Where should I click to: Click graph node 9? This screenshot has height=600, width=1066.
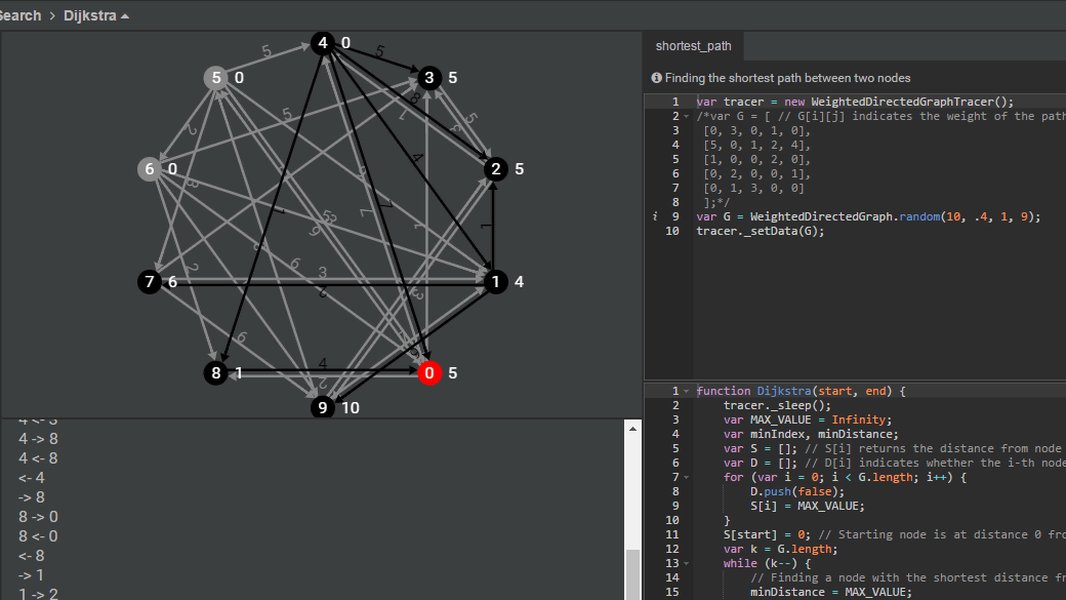click(323, 407)
